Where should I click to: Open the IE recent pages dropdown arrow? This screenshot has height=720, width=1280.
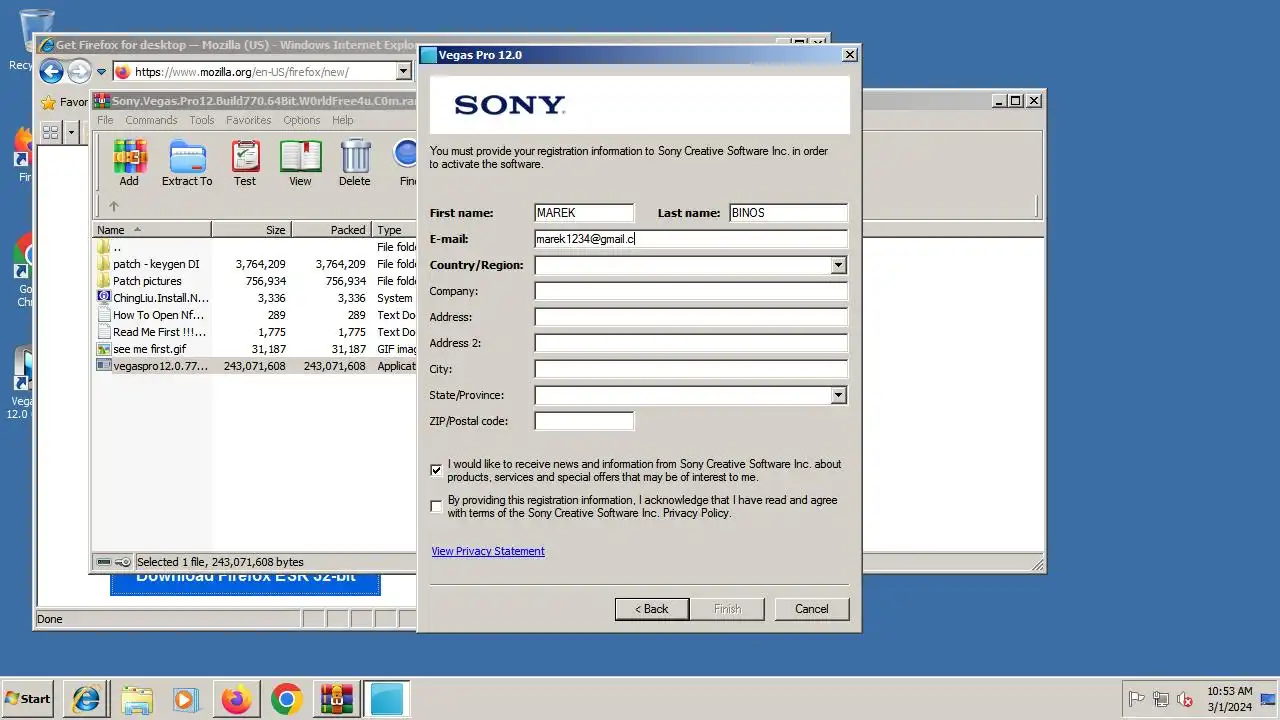tap(101, 71)
